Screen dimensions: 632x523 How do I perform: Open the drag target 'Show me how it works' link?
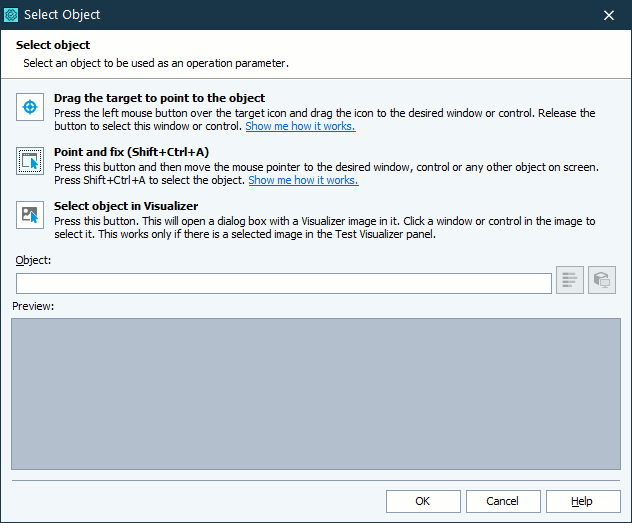[x=300, y=127]
